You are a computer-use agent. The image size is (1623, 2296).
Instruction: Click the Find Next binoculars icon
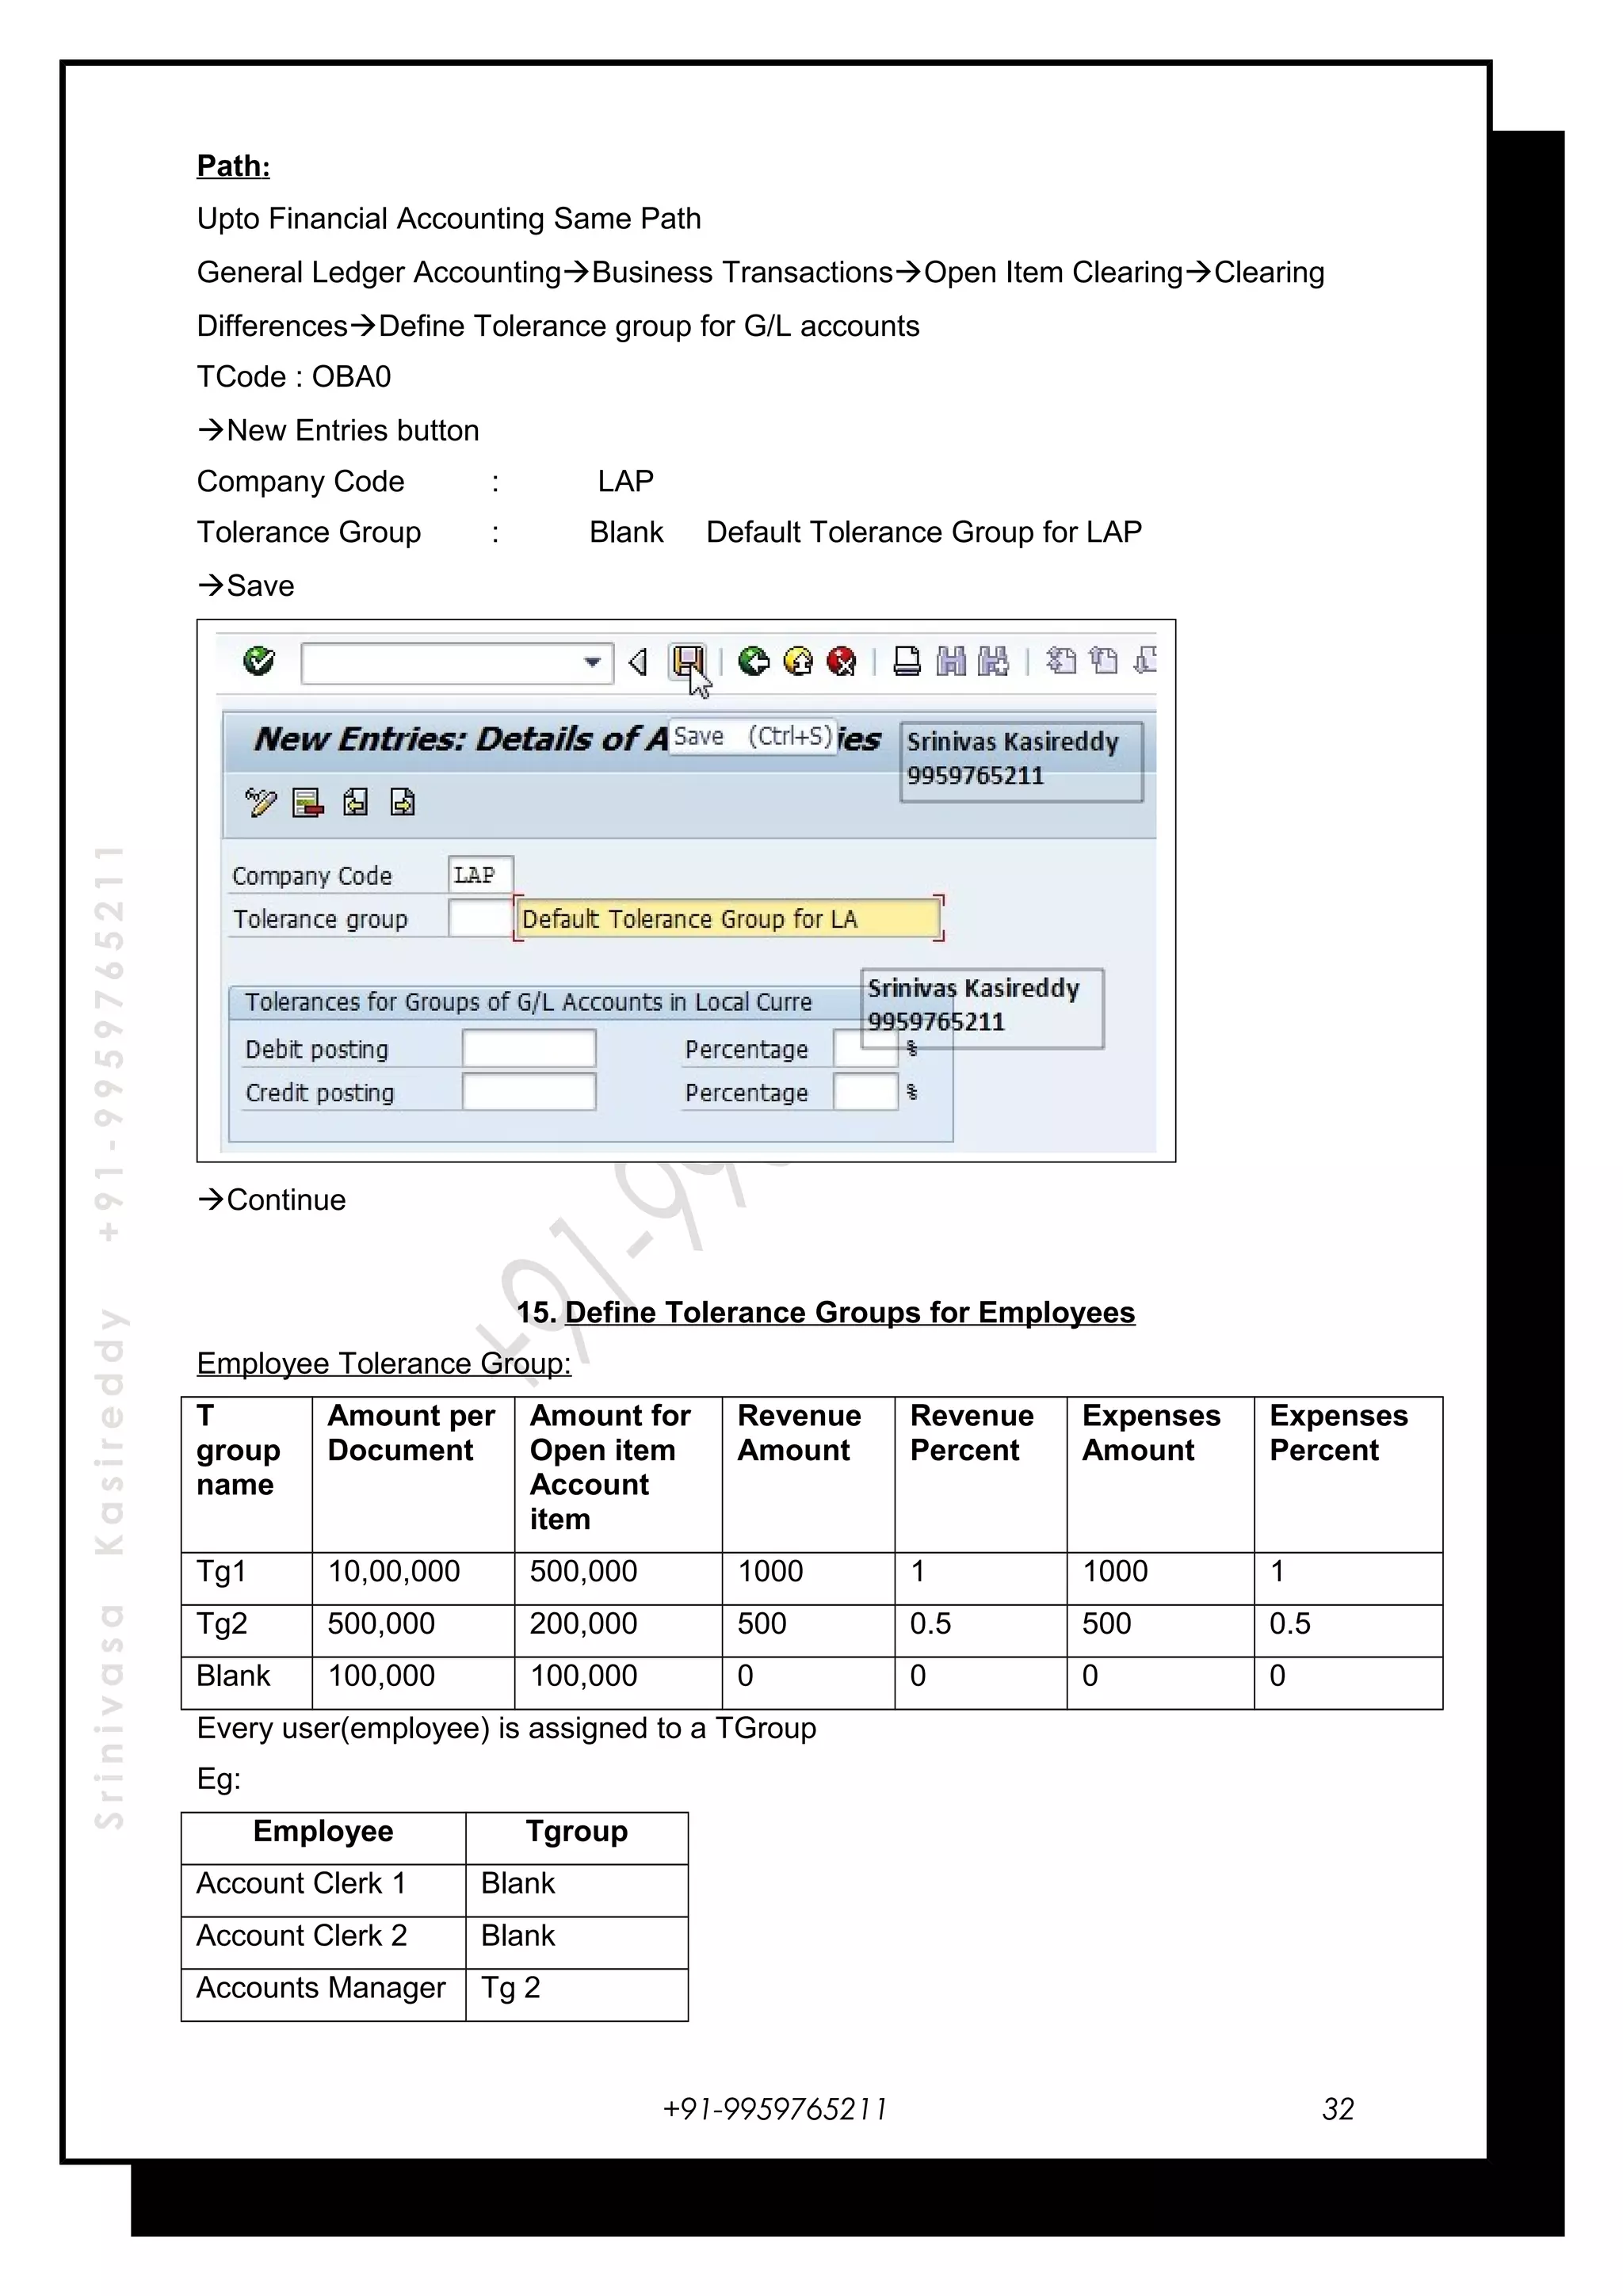point(993,661)
